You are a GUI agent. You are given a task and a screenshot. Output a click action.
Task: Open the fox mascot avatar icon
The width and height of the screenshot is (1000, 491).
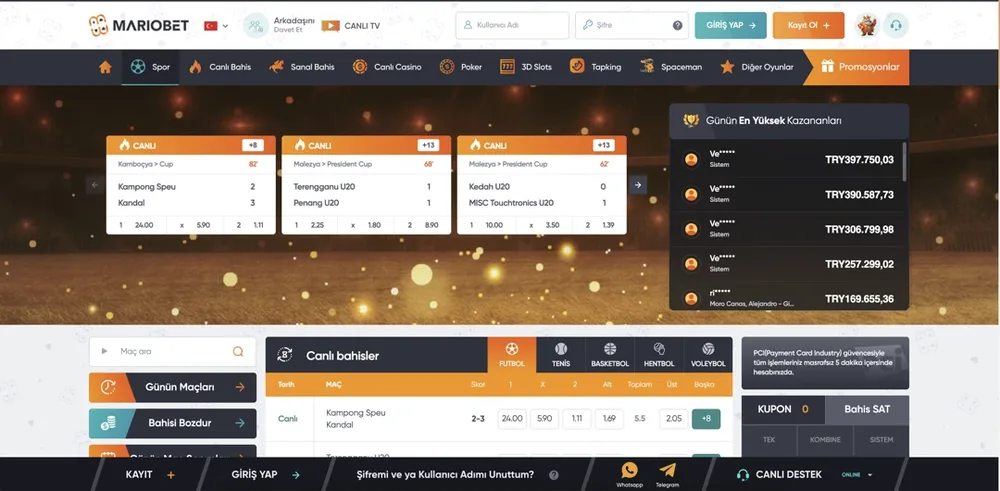[867, 26]
